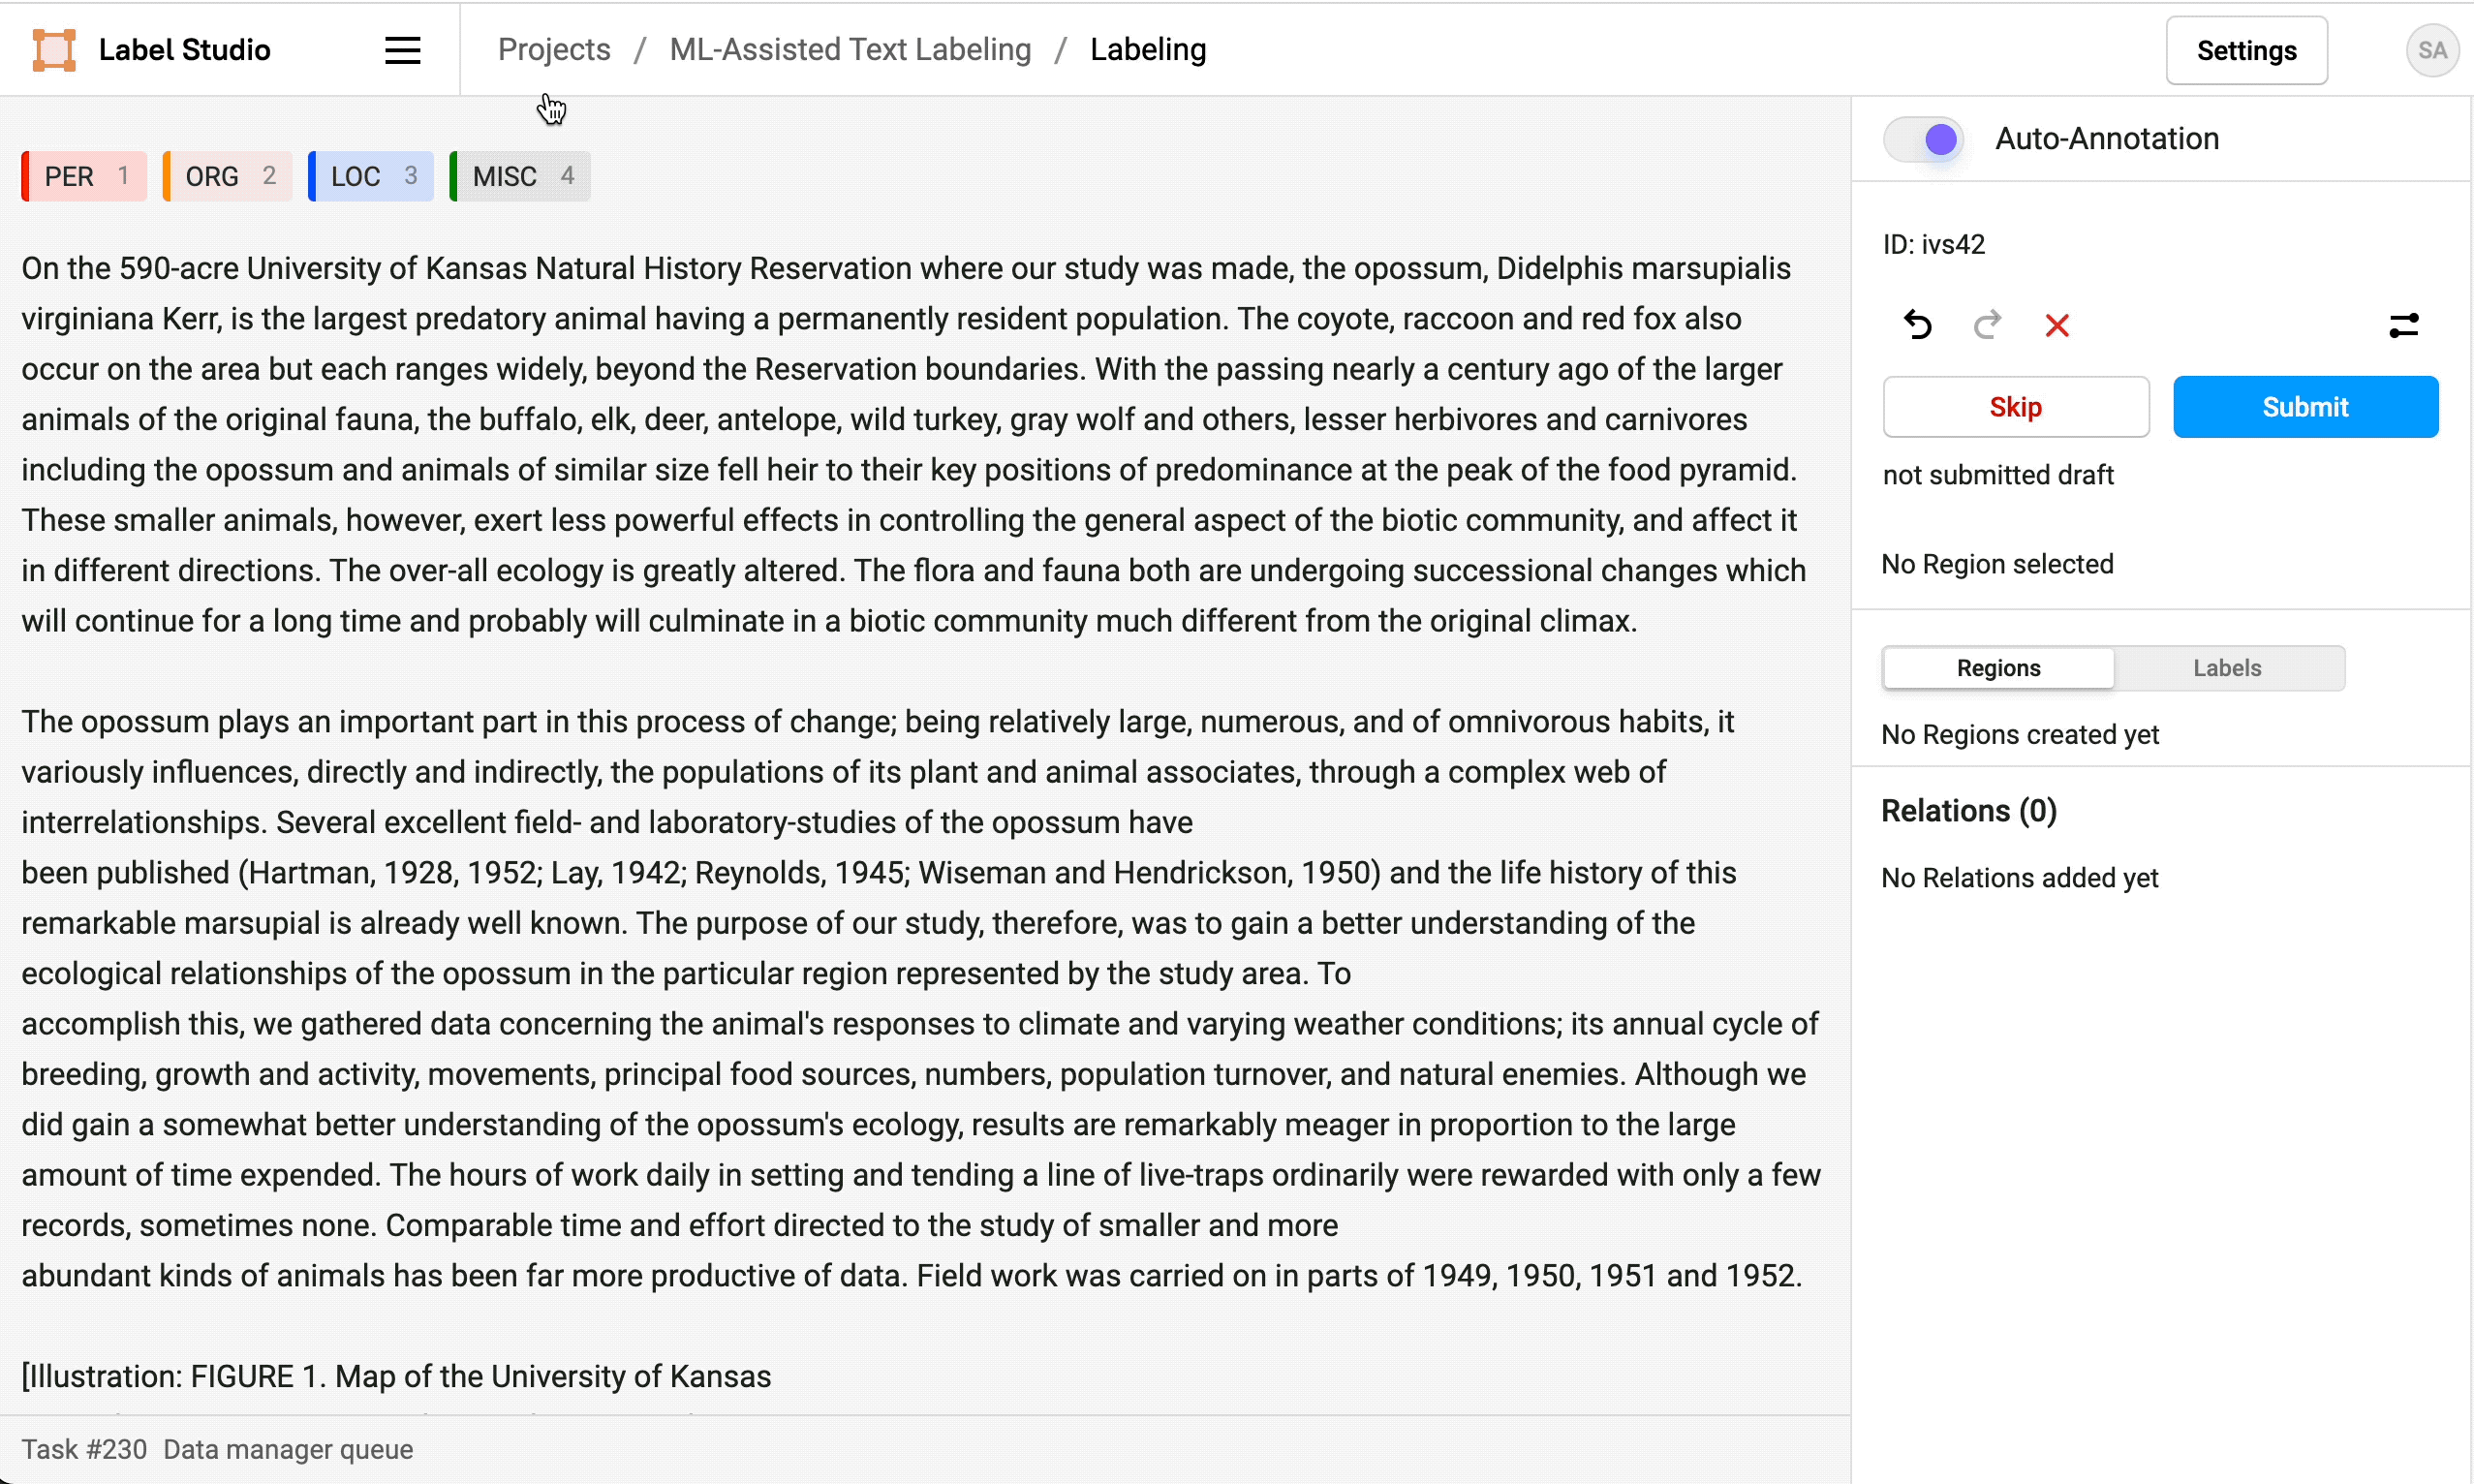Click the redo annotation icon
This screenshot has height=1484, width=2474.
point(1987,324)
